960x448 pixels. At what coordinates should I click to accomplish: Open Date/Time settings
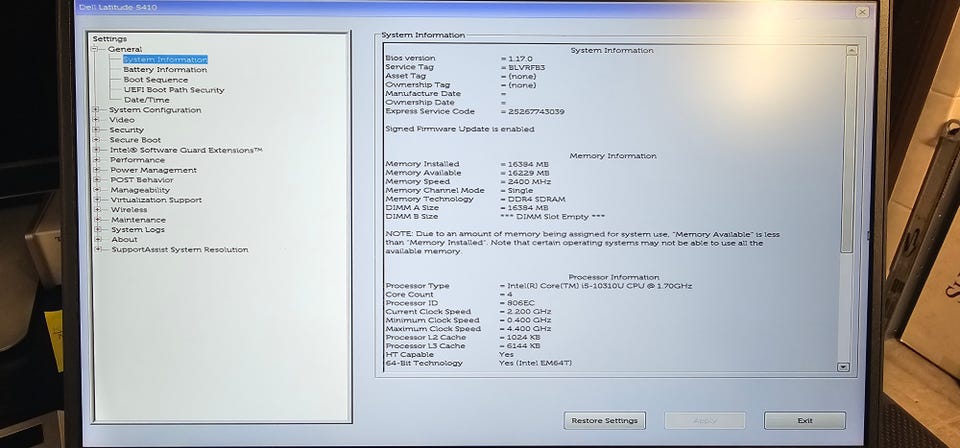click(x=147, y=100)
